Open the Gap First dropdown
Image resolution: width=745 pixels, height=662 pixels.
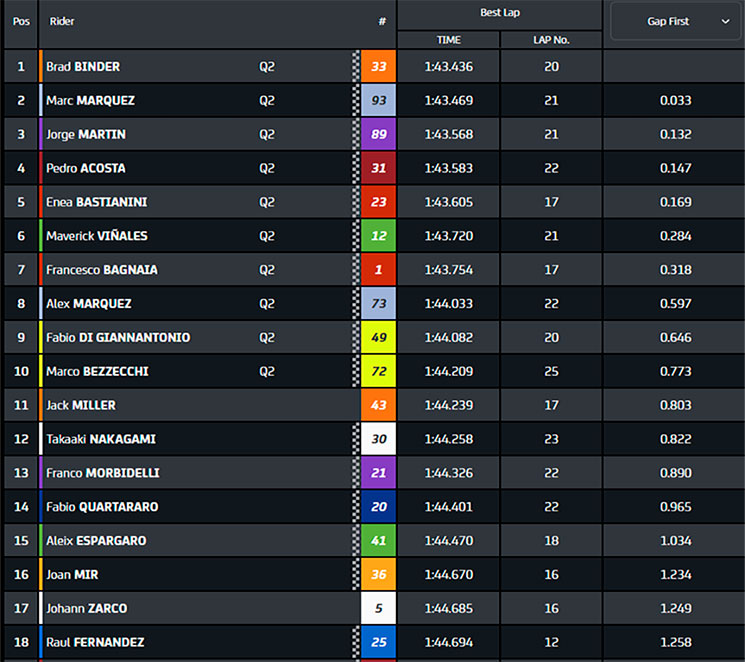[x=675, y=21]
